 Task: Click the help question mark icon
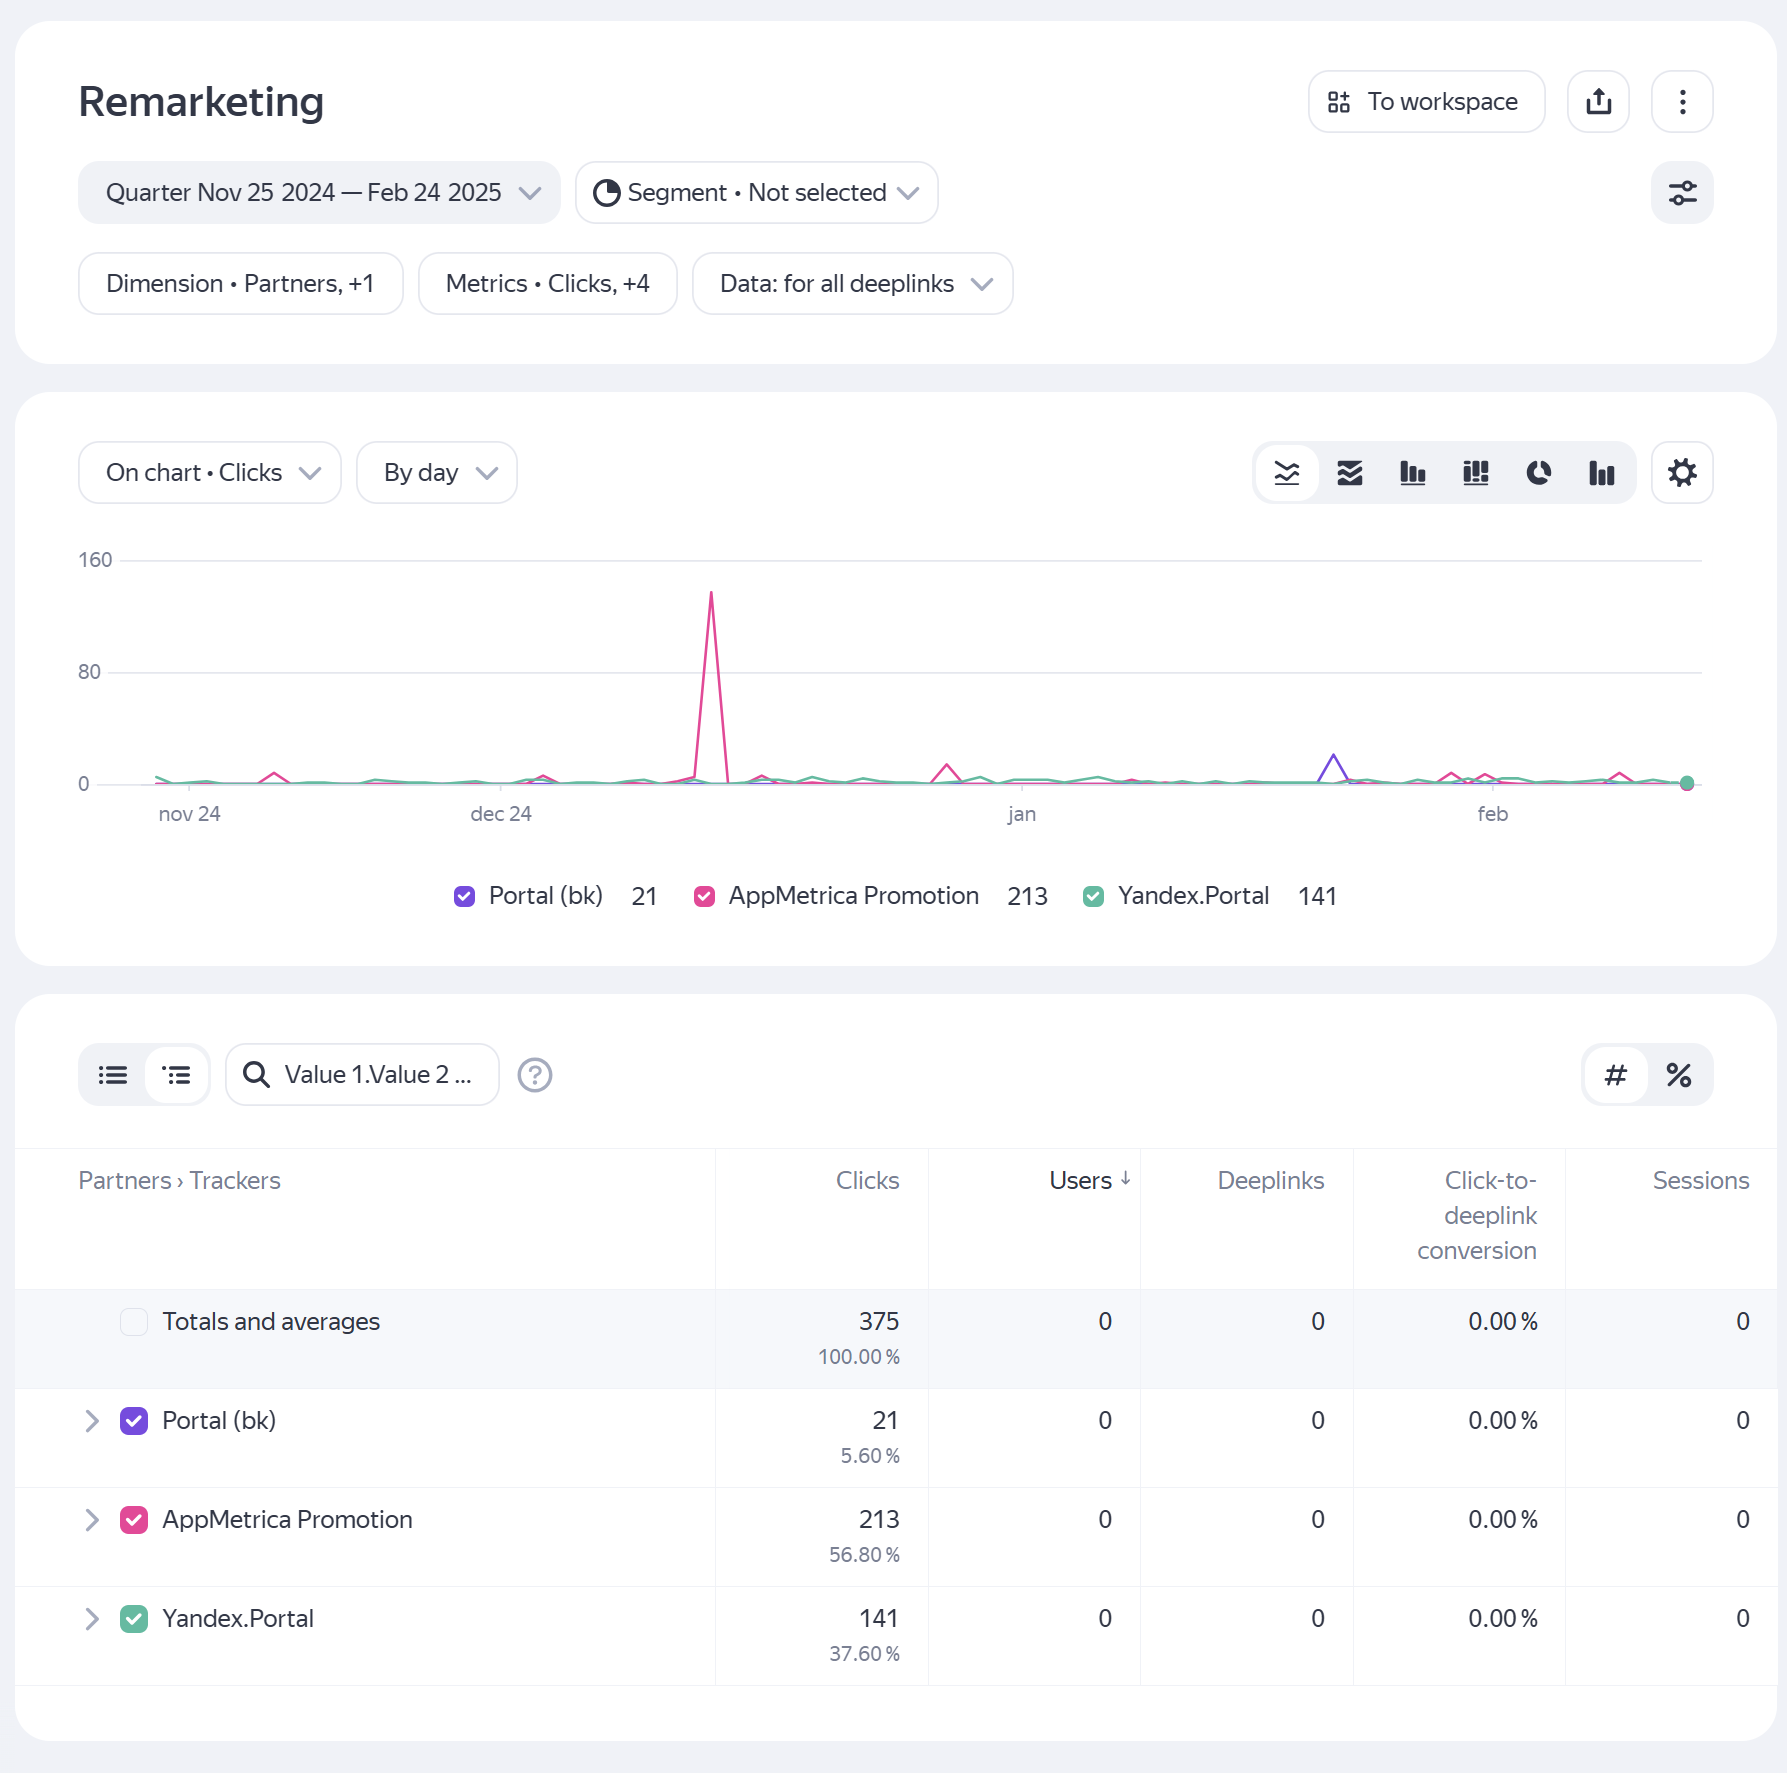(535, 1075)
